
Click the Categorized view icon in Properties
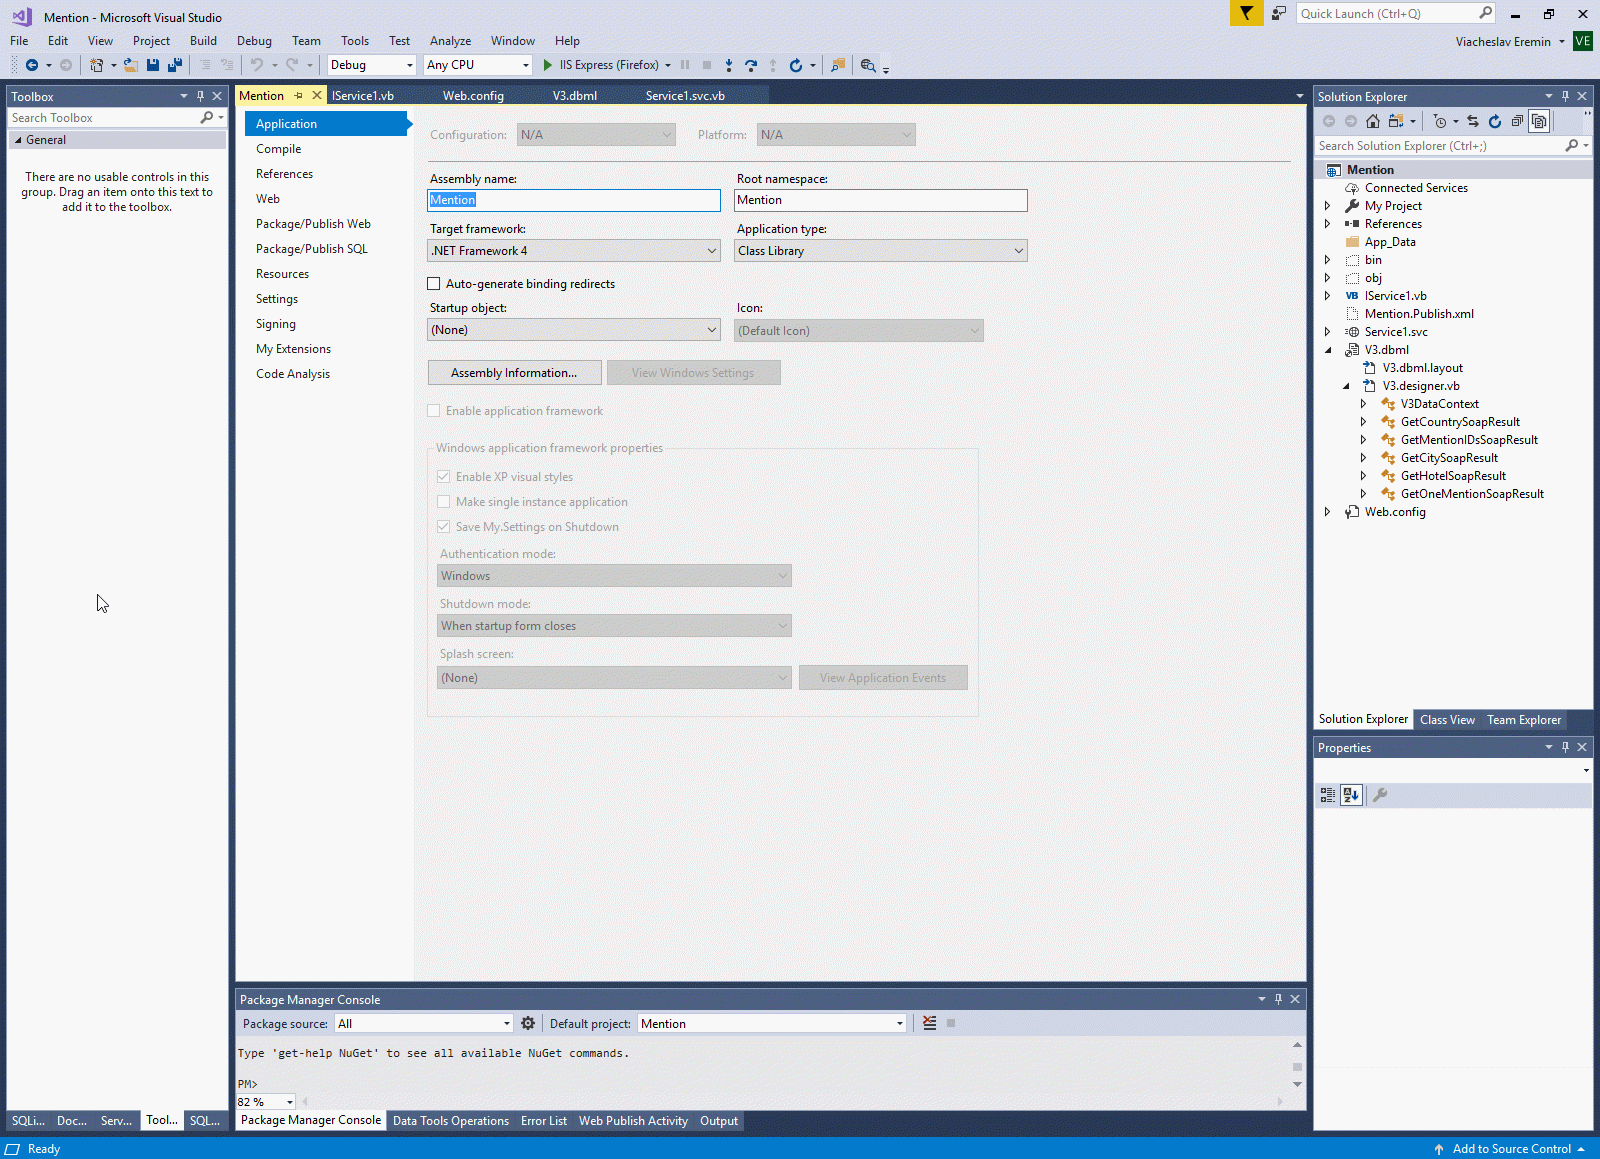tap(1328, 795)
